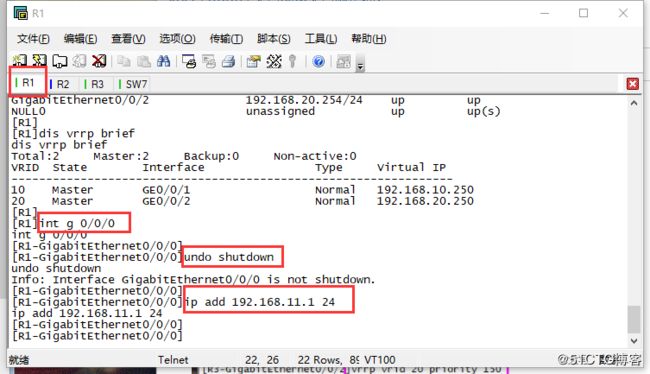
Task: Open the 编辑(E) menu
Action: click(80, 39)
